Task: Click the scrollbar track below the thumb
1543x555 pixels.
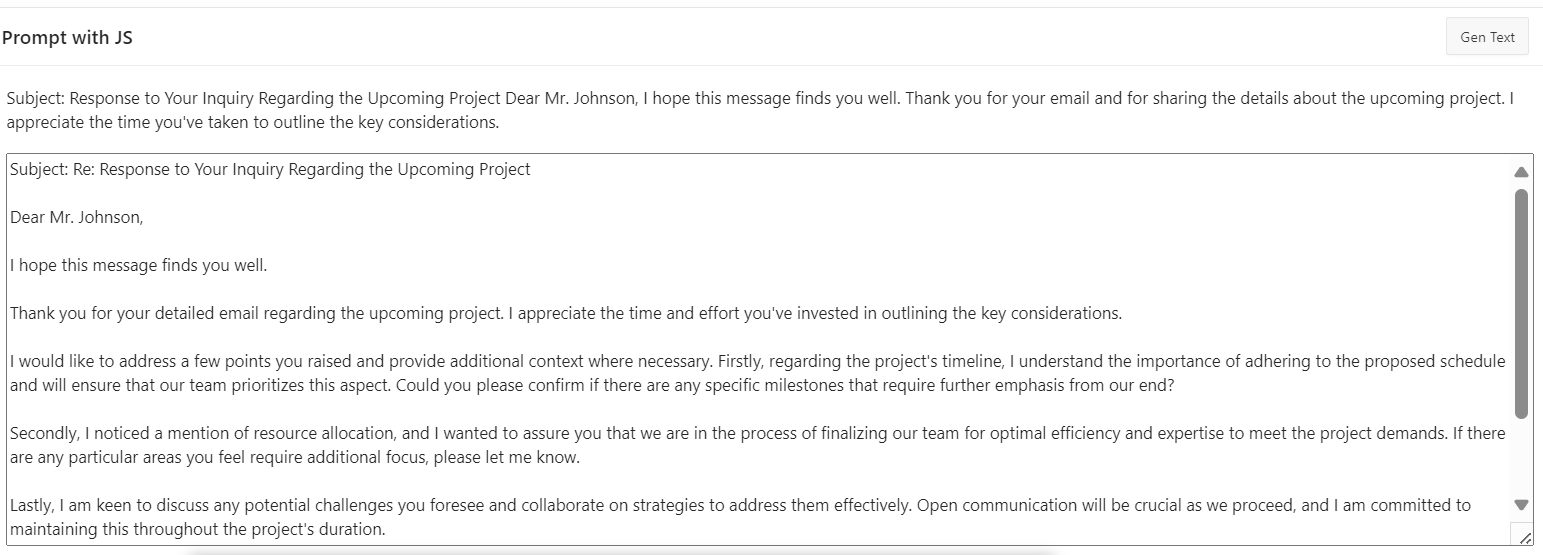Action: pos(1521,460)
